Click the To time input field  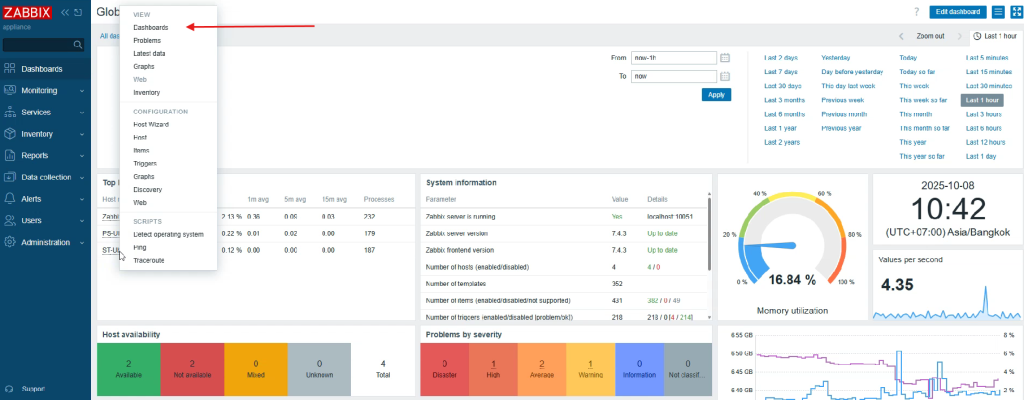pyautogui.click(x=673, y=76)
